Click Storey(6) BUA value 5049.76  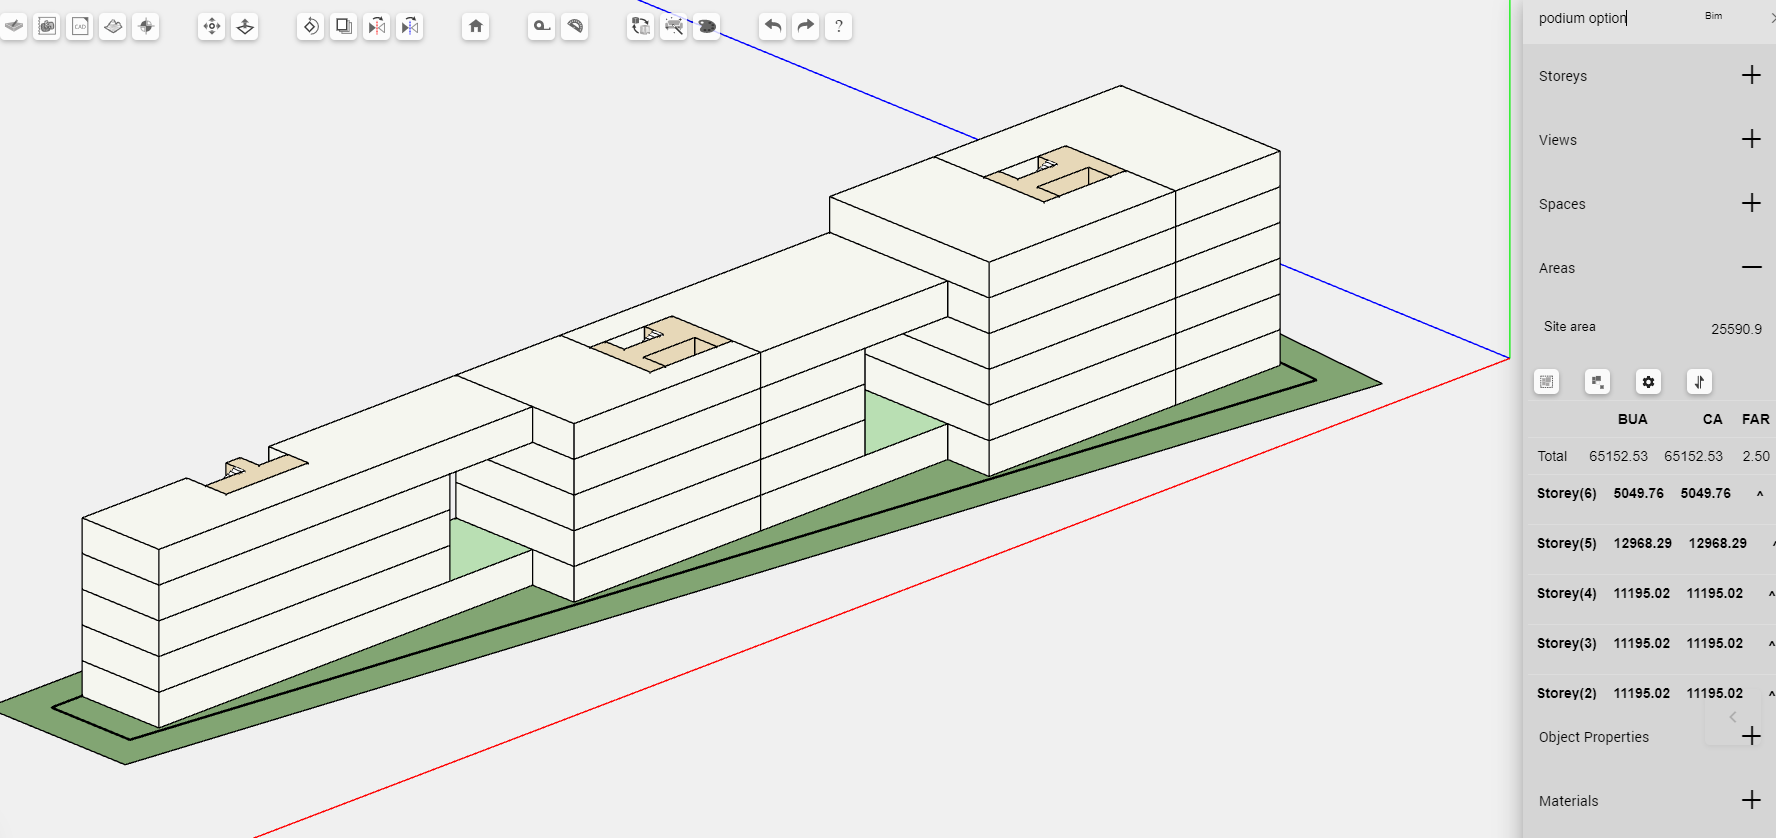click(1638, 493)
